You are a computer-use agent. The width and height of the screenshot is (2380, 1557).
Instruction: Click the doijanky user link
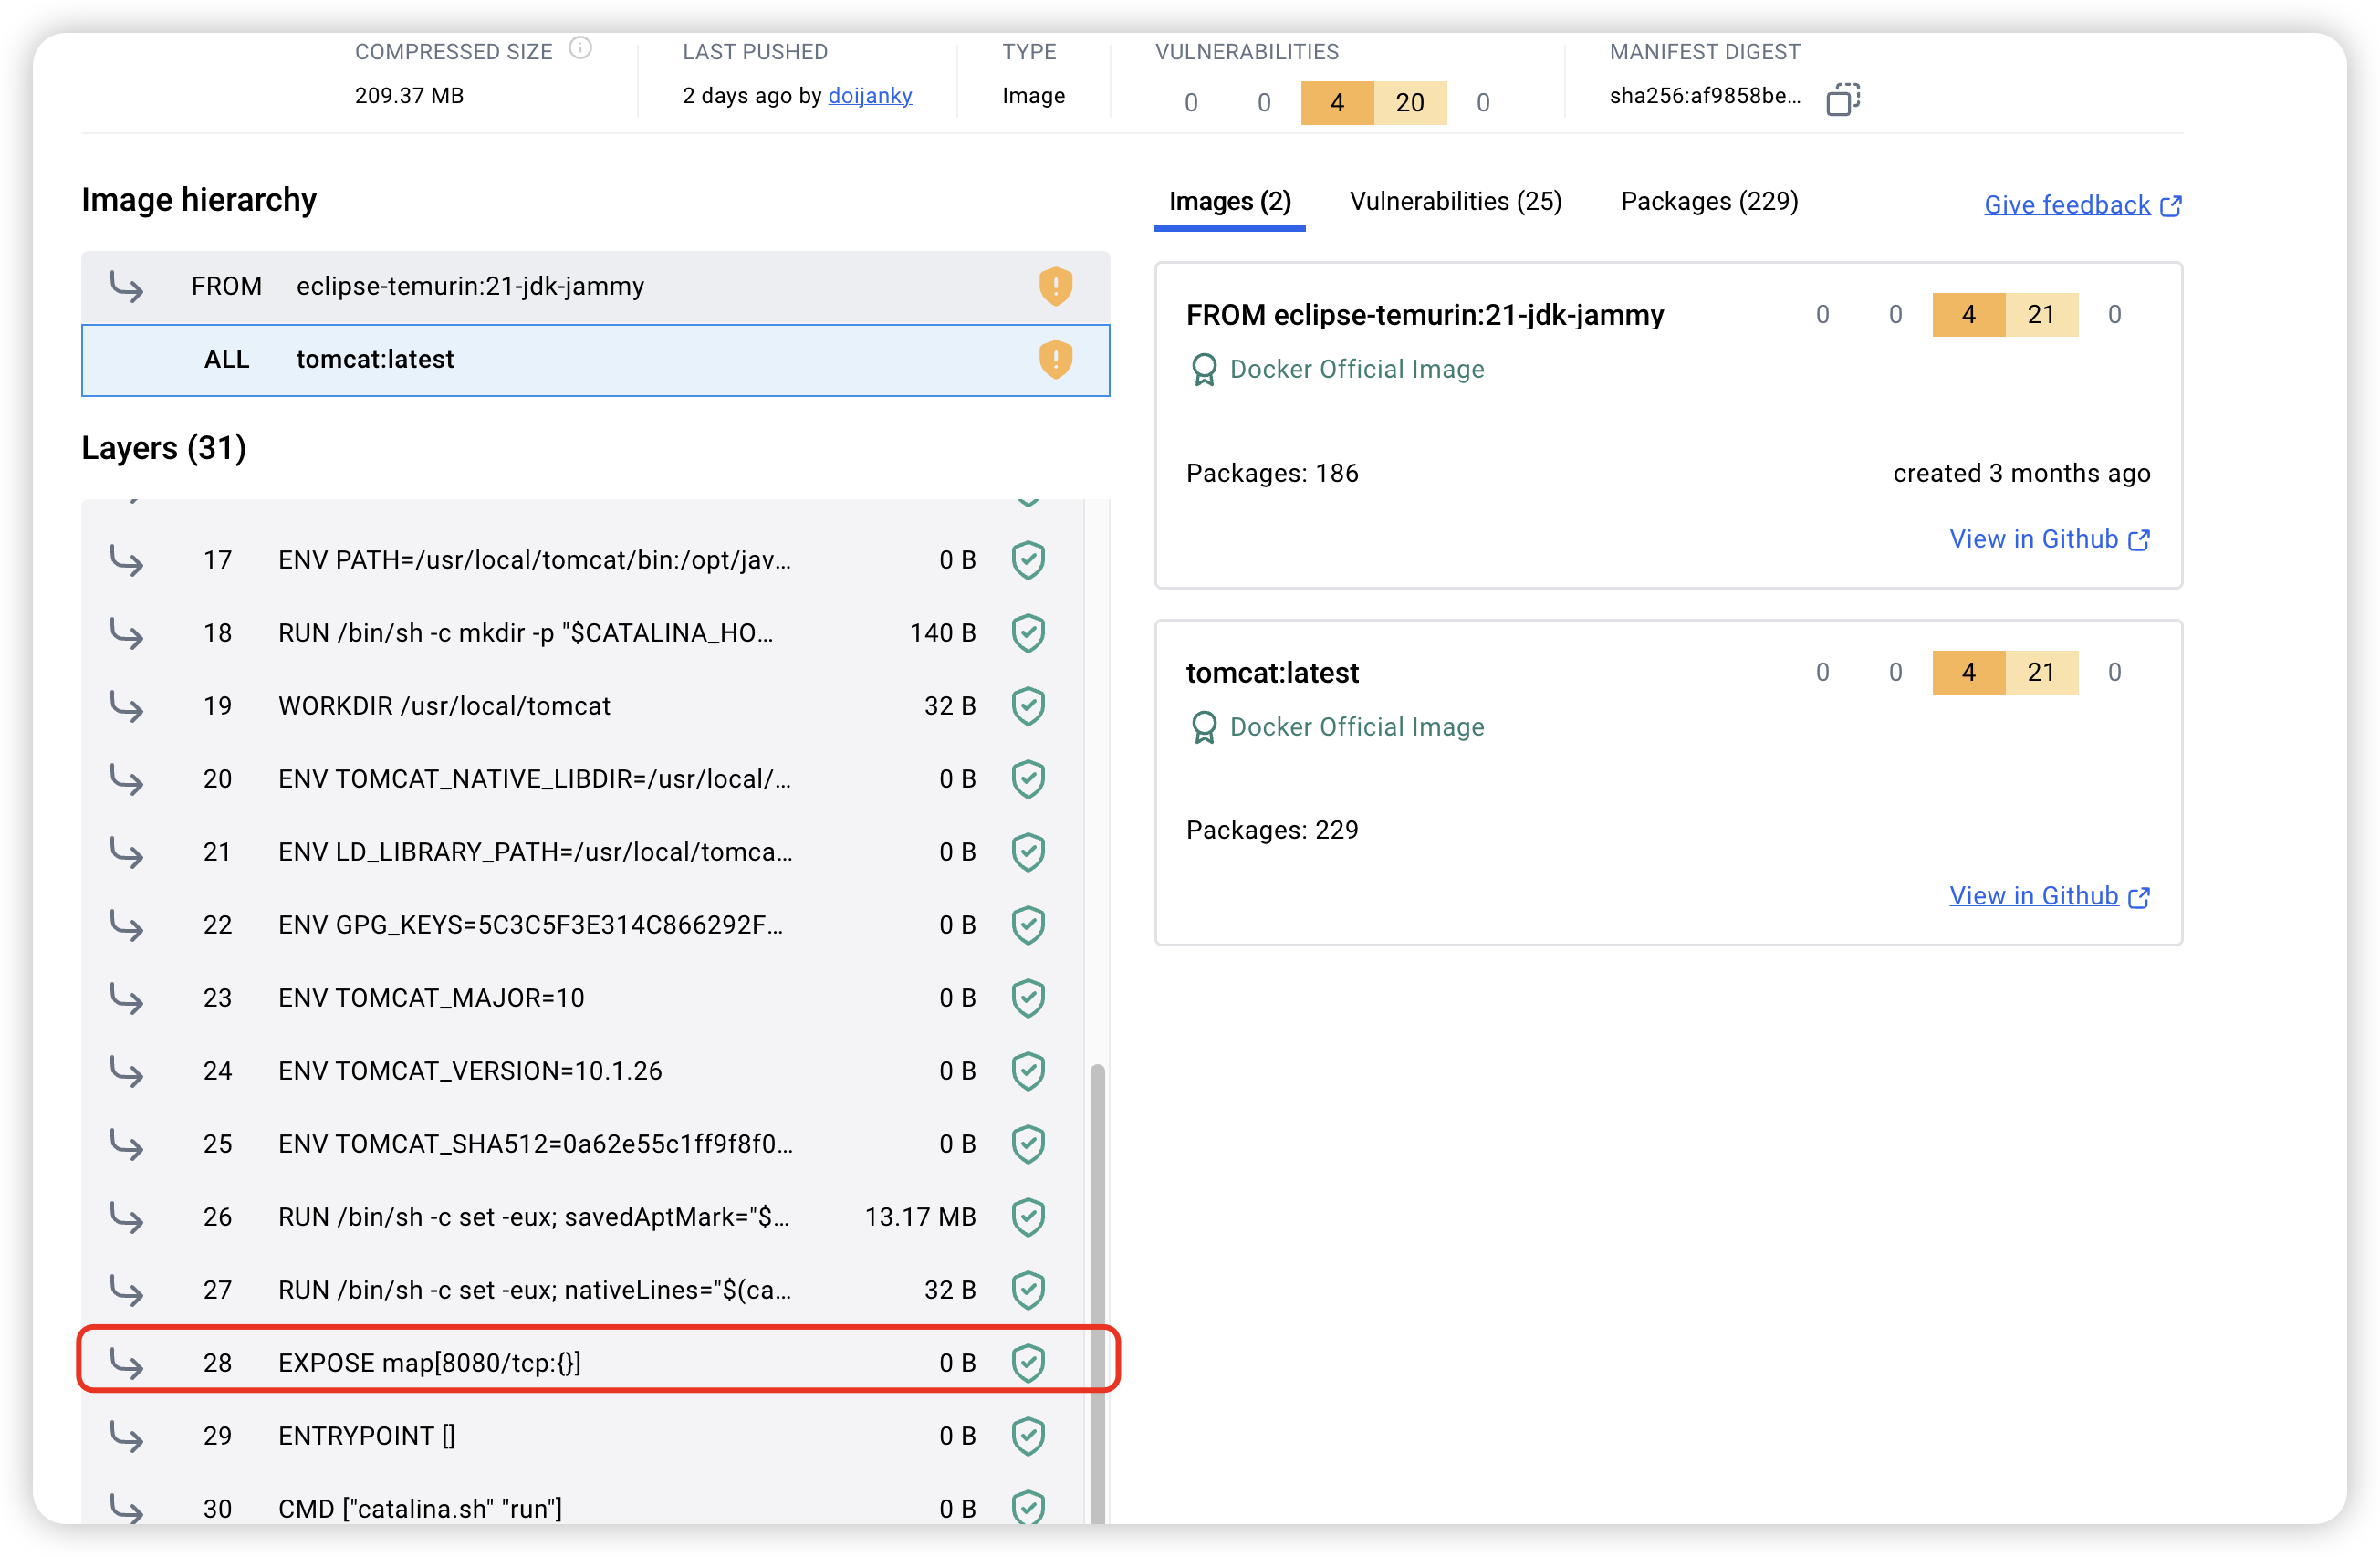[869, 96]
